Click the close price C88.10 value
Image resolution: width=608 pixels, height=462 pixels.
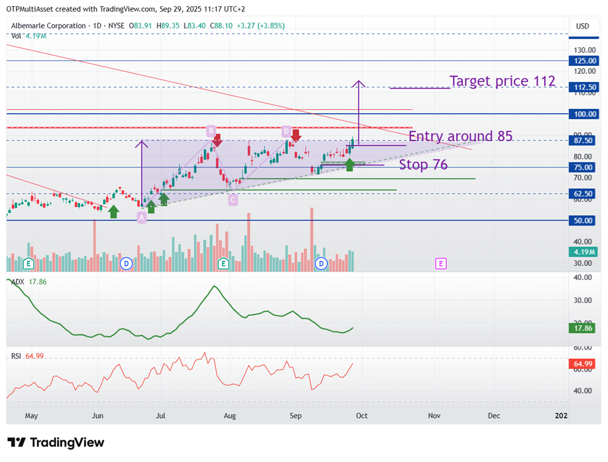pos(221,26)
